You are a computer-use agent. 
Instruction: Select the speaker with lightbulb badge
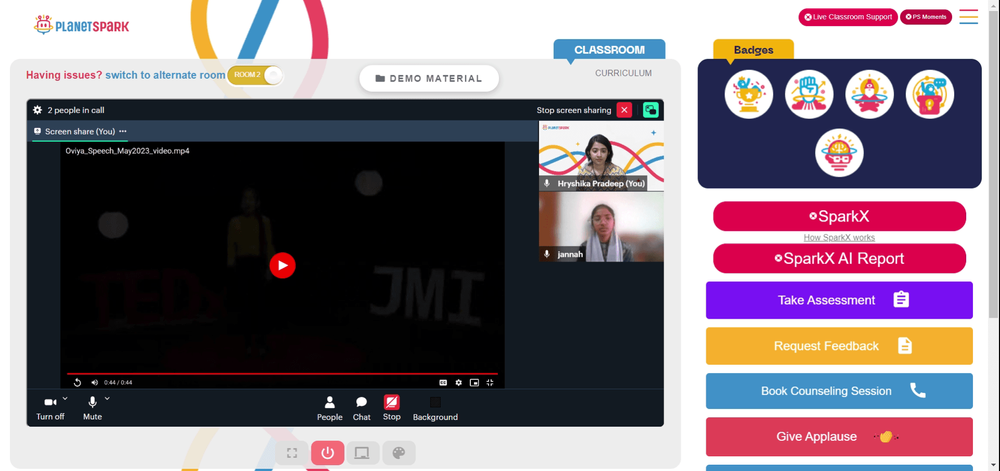click(930, 94)
